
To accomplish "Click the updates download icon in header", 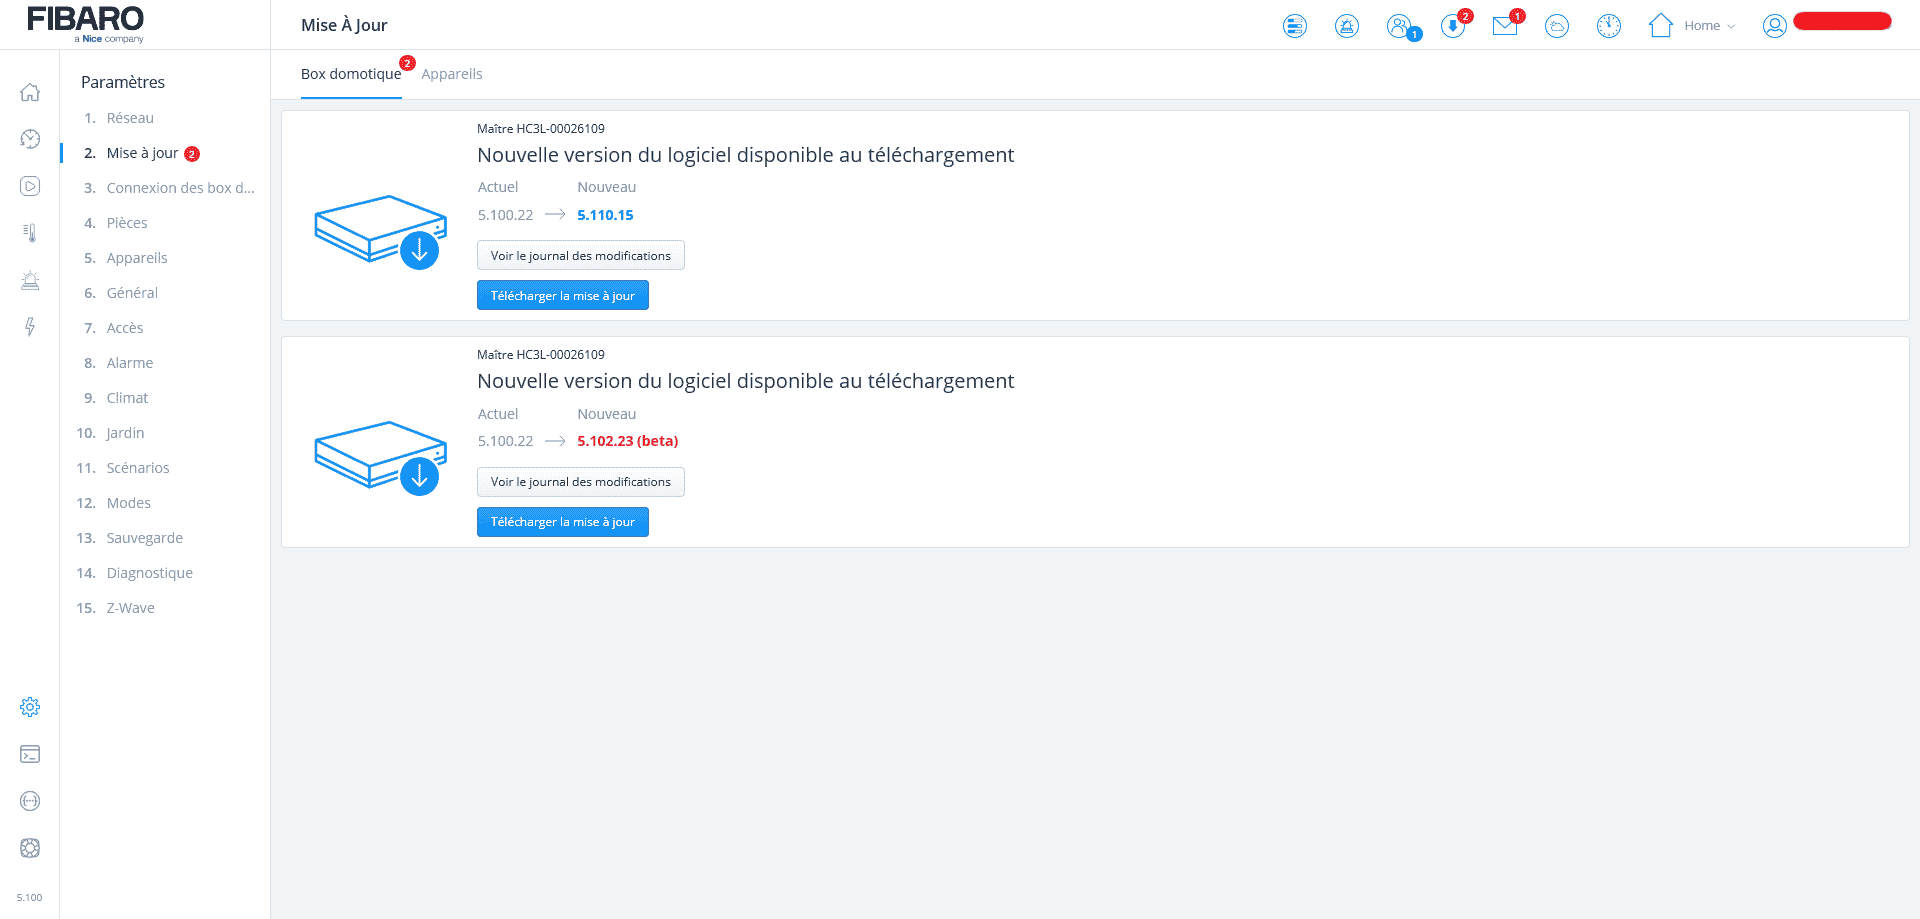I will pyautogui.click(x=1452, y=26).
